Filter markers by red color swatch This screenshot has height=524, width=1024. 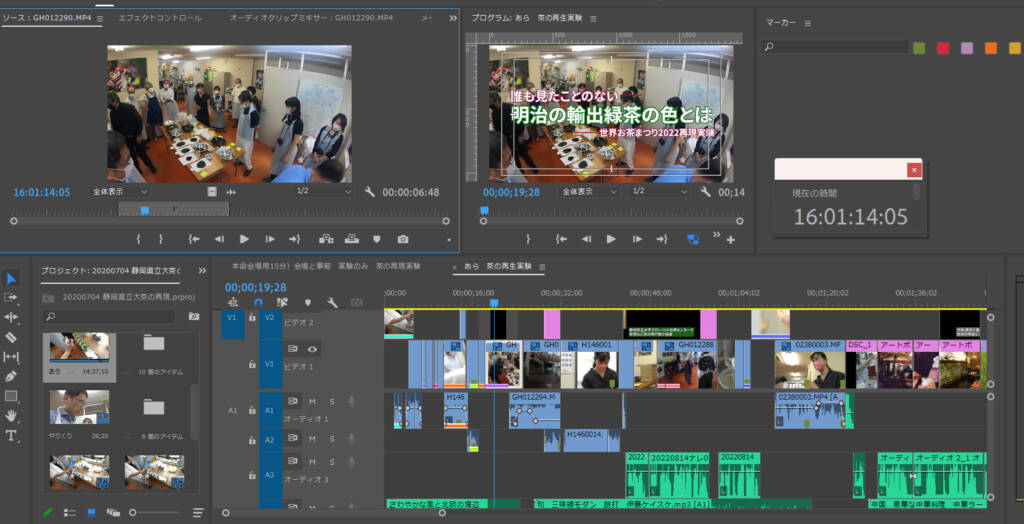(x=943, y=48)
